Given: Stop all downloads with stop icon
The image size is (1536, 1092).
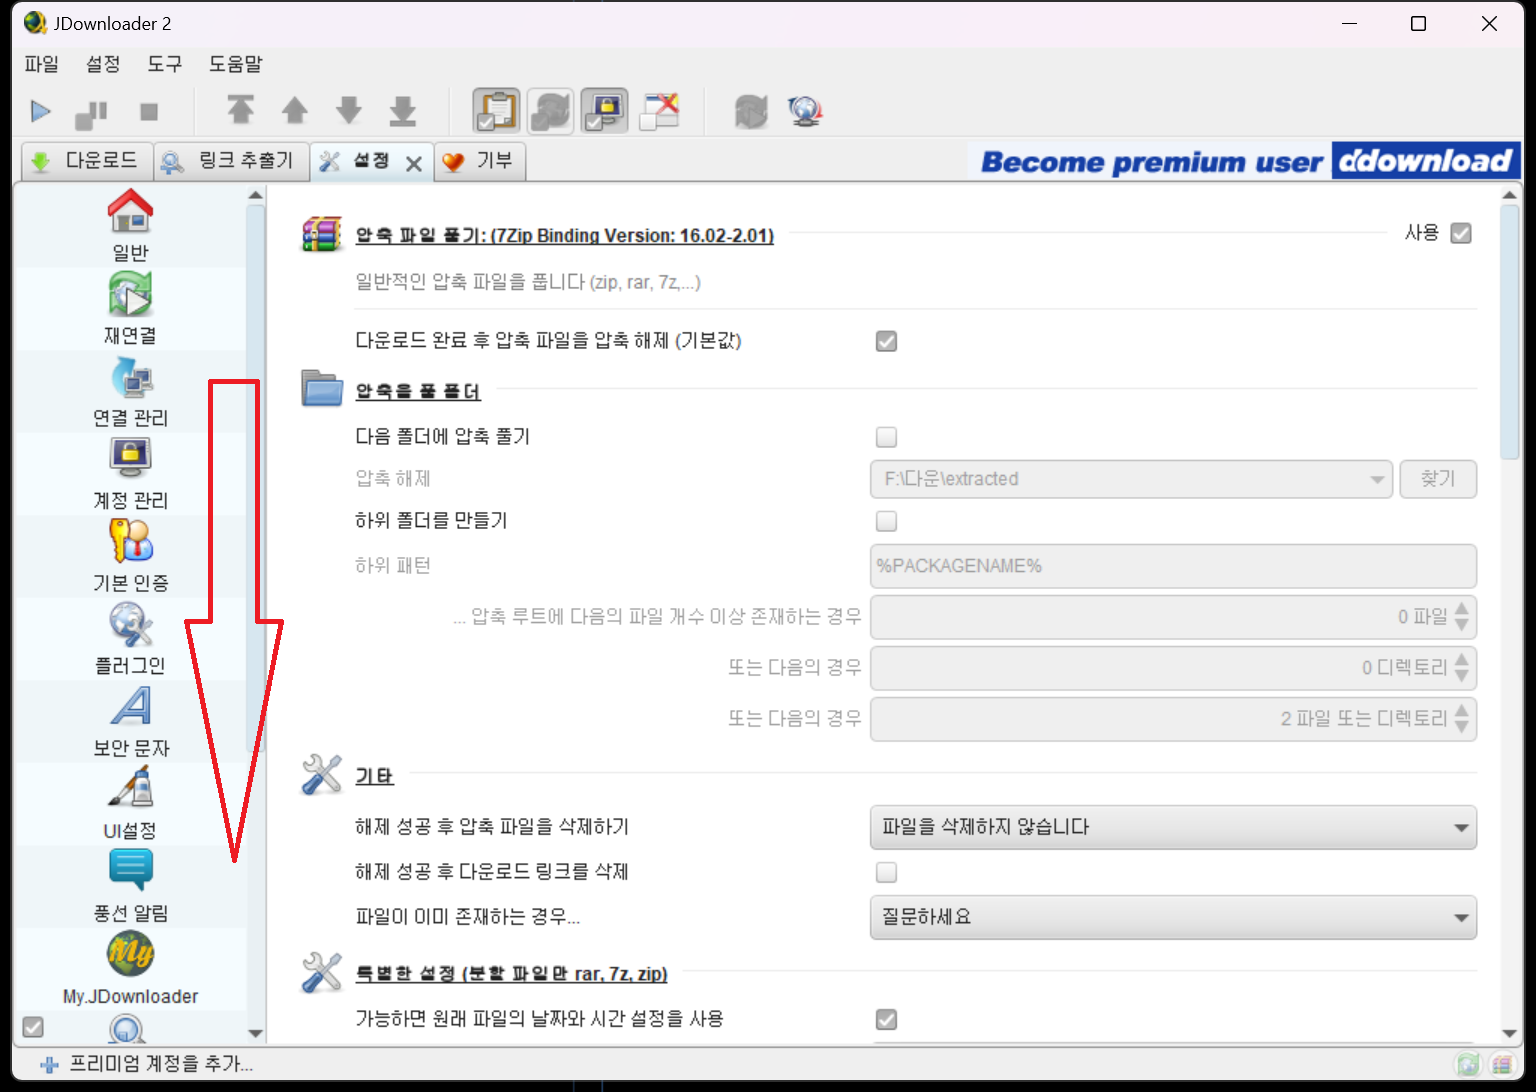Looking at the screenshot, I should pyautogui.click(x=149, y=111).
